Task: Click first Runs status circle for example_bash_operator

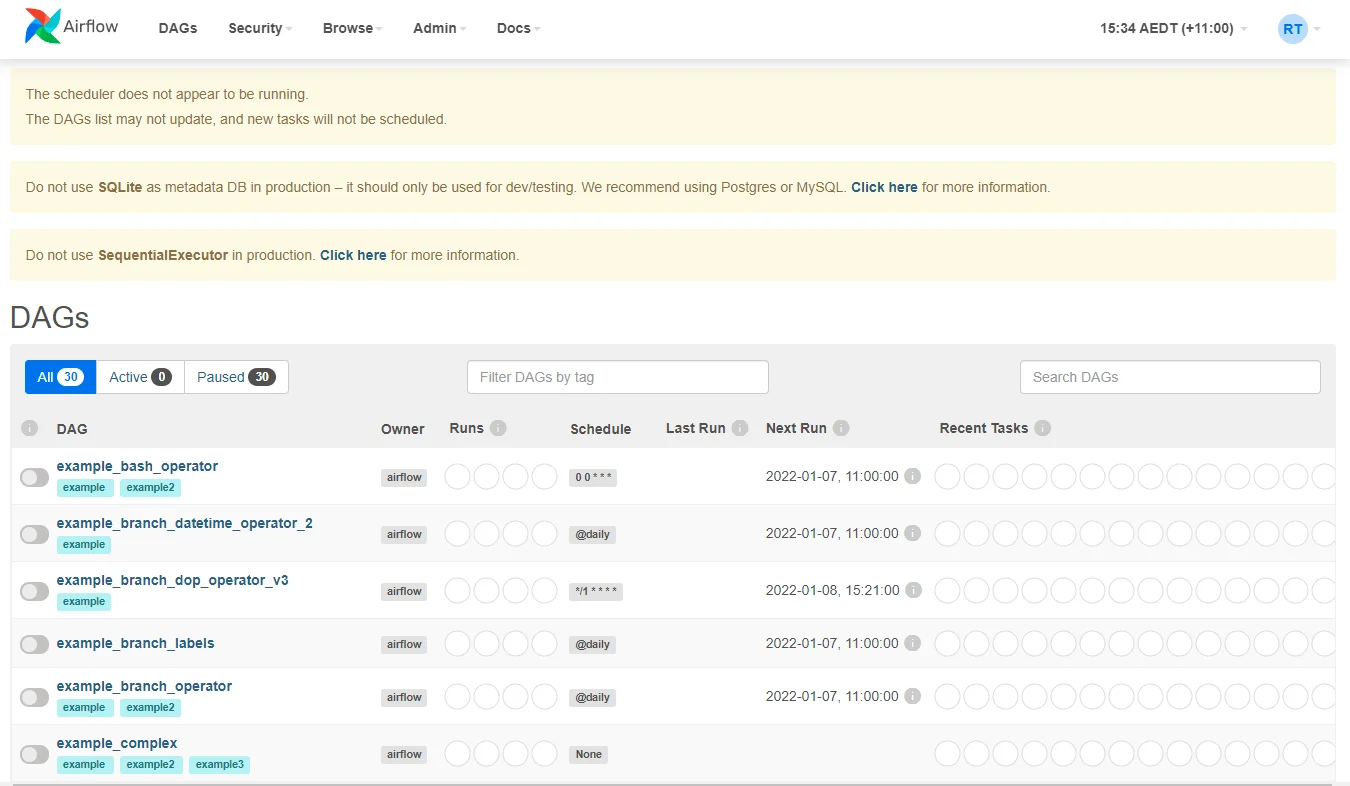Action: point(457,477)
